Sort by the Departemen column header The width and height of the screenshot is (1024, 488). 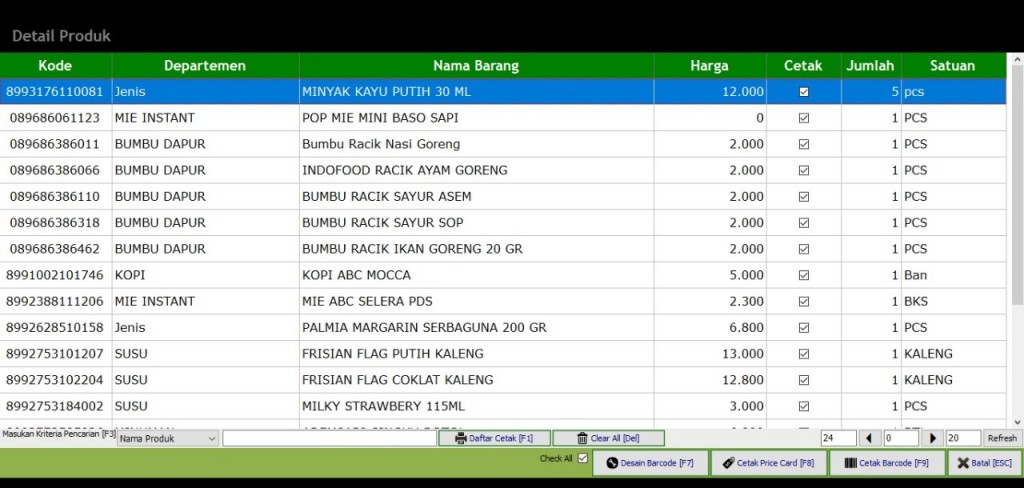(x=205, y=65)
